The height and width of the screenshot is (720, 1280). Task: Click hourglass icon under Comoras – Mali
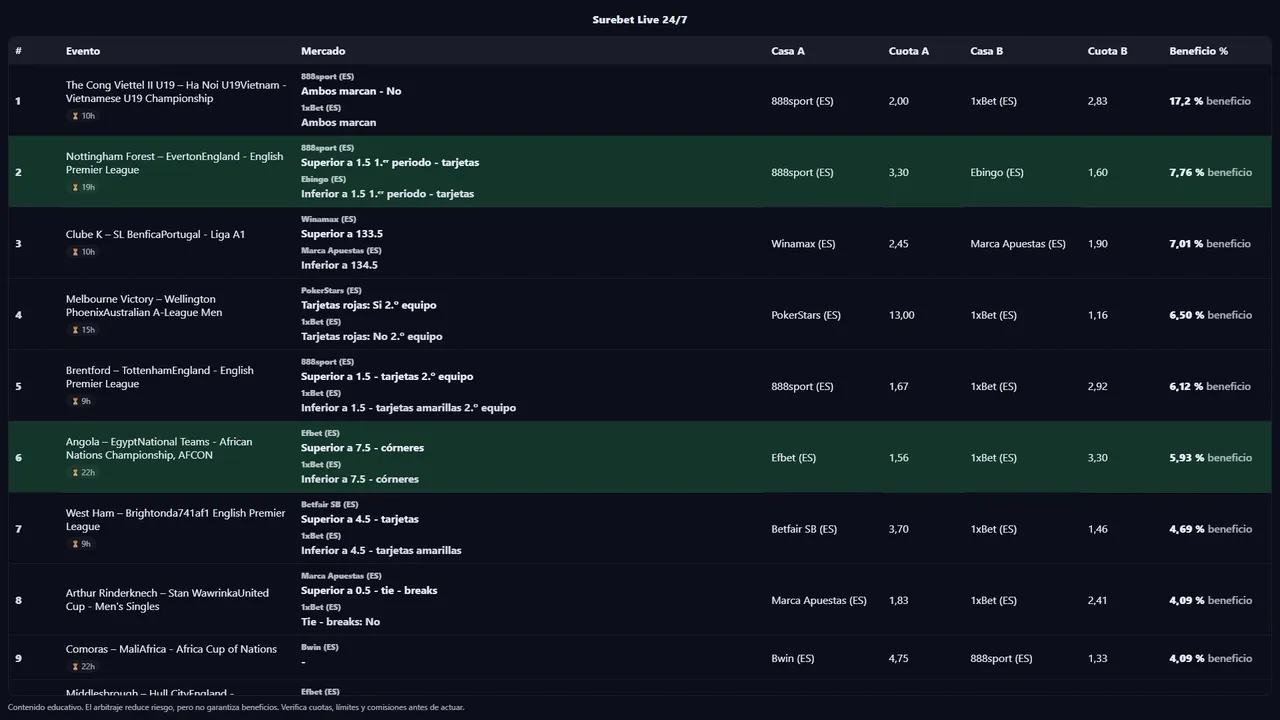click(x=75, y=667)
